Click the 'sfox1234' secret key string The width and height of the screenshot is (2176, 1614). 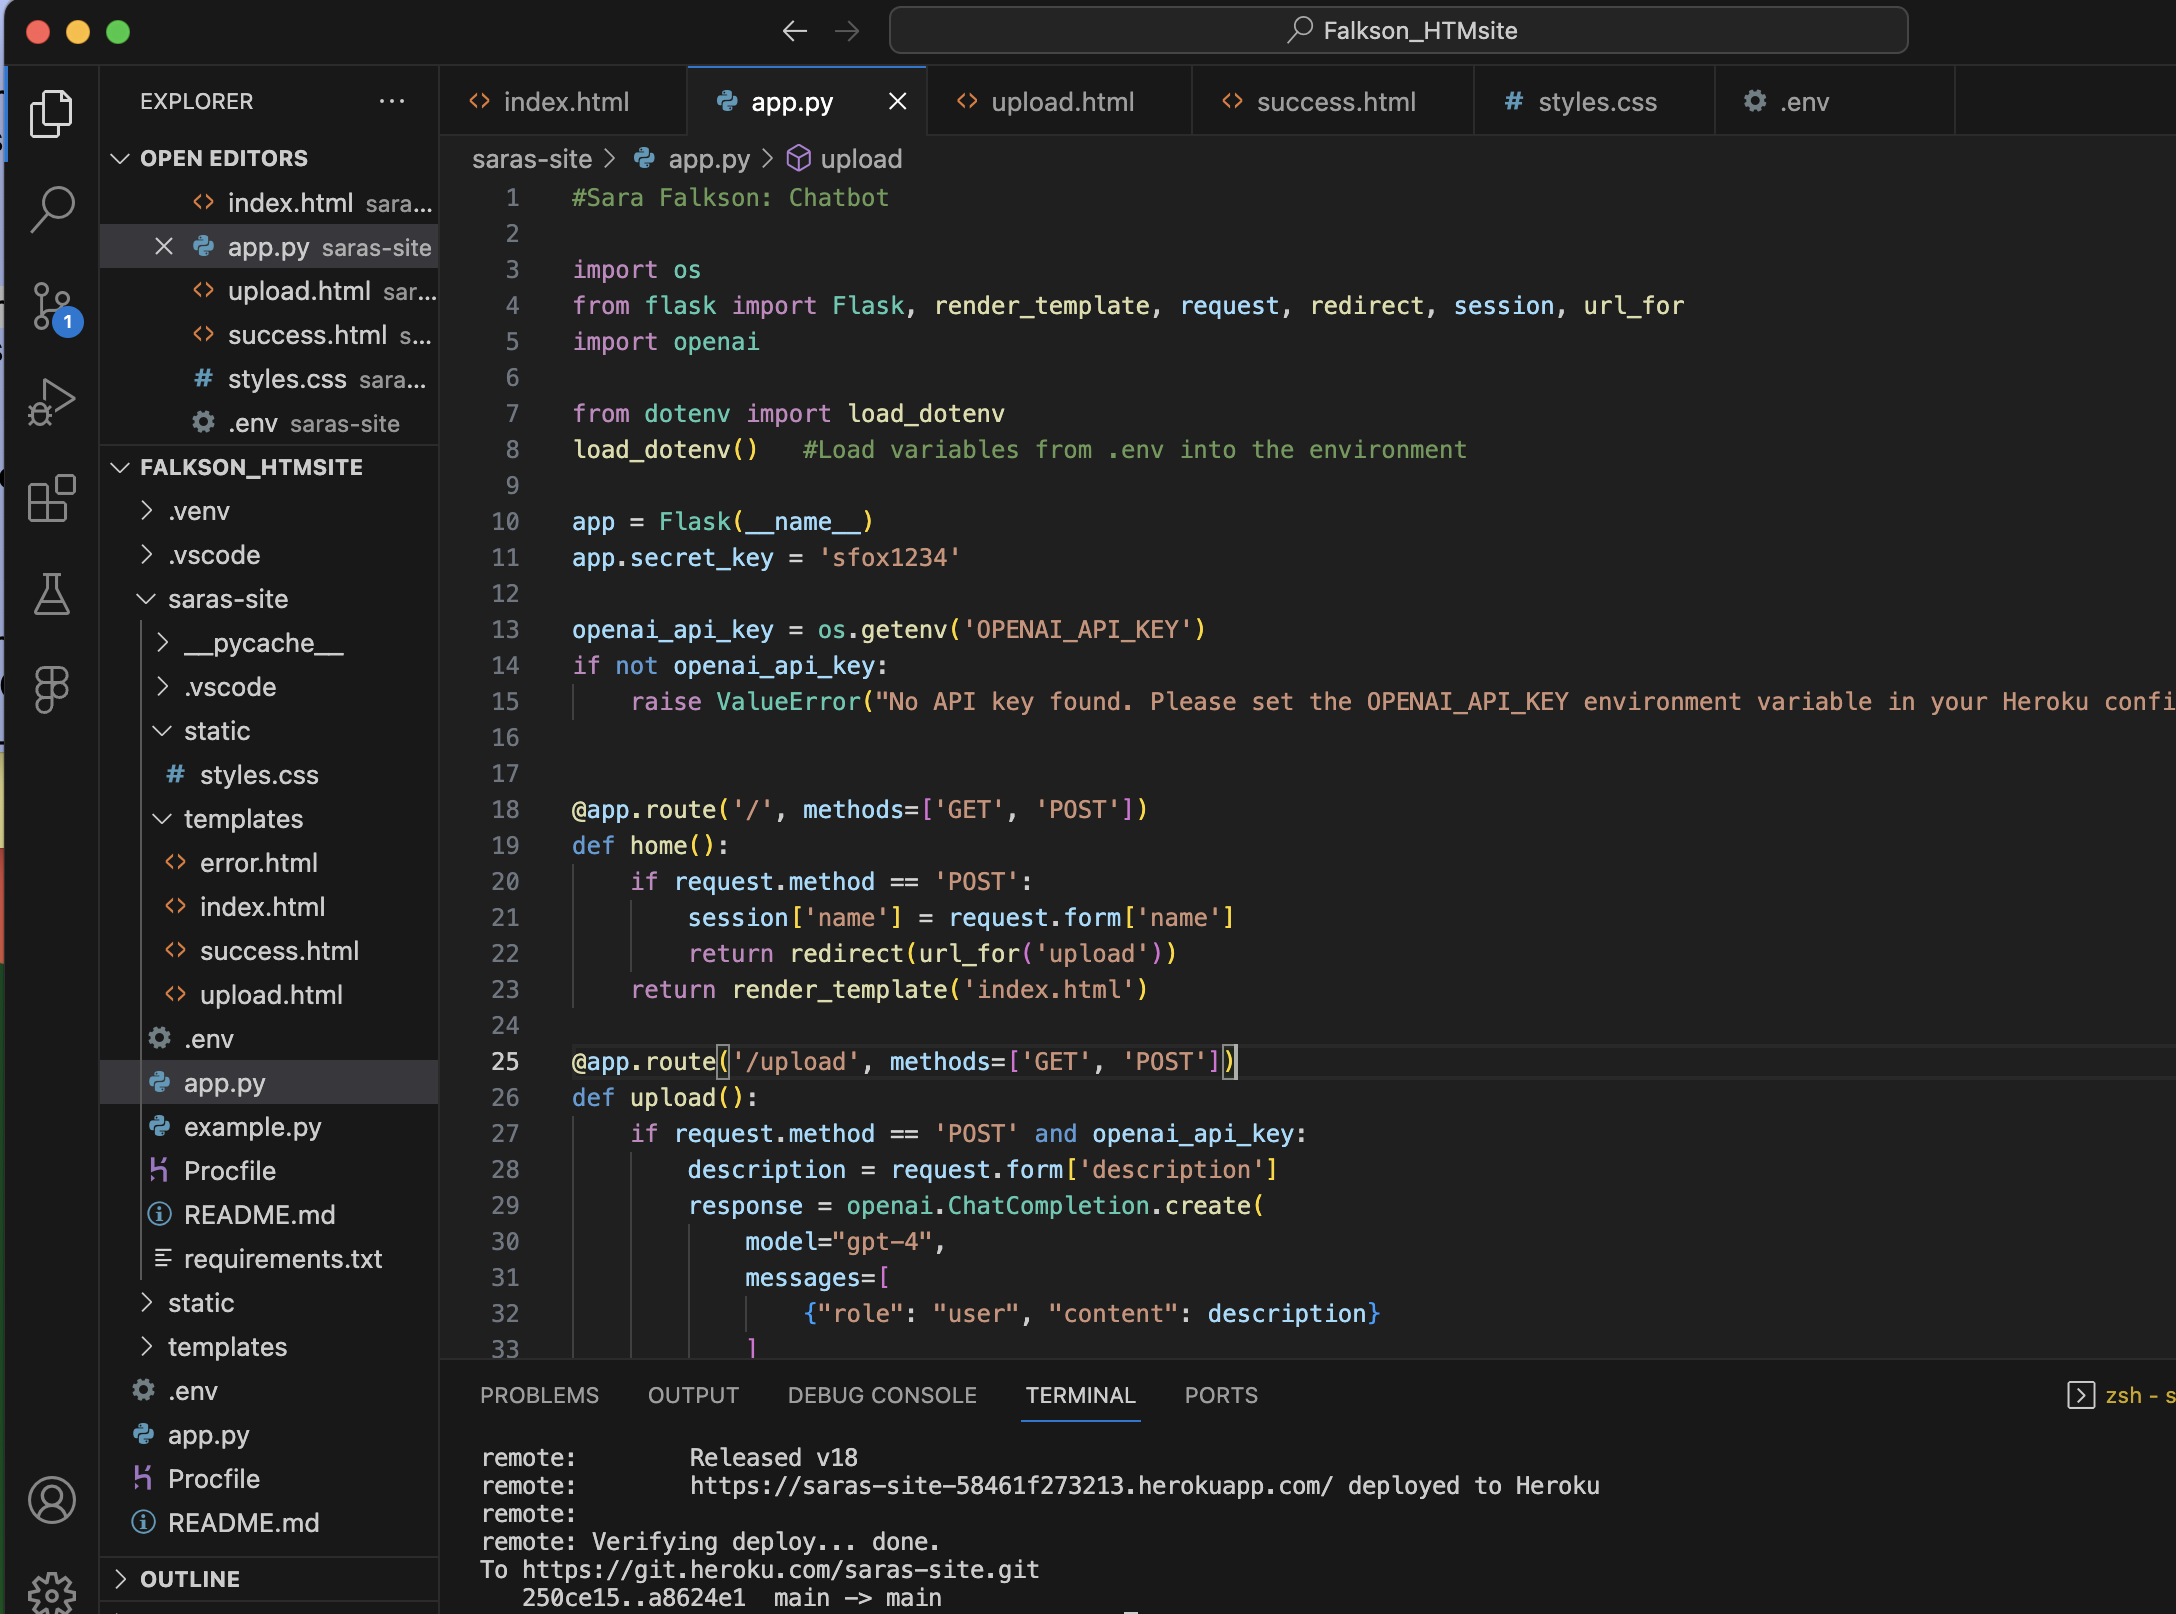point(889,557)
